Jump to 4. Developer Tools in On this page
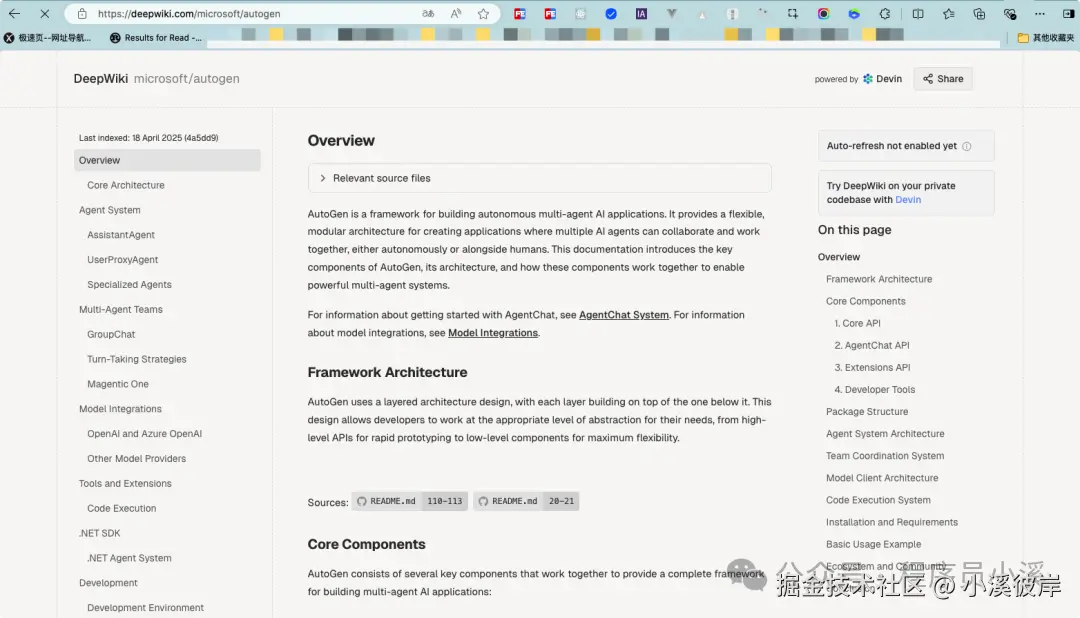The height and width of the screenshot is (618, 1080). point(875,389)
